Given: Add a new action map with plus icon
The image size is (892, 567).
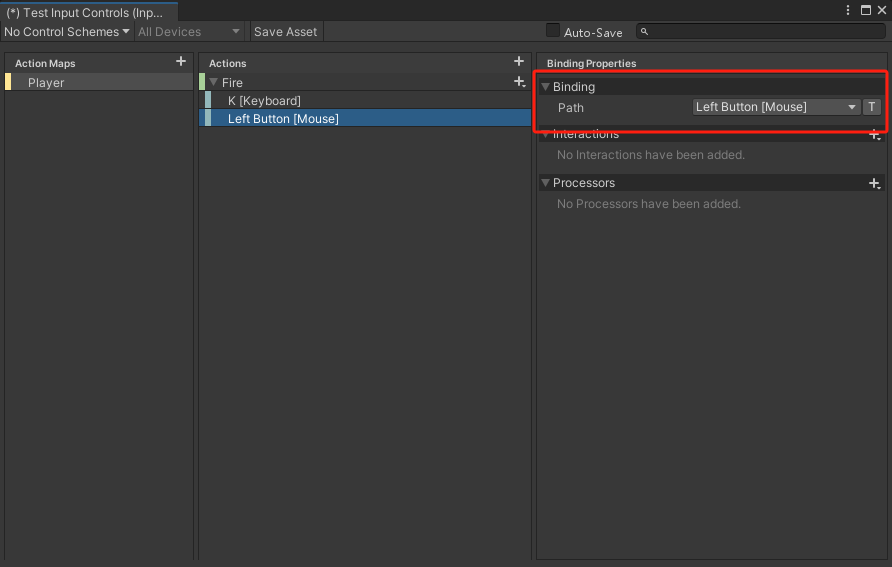Looking at the screenshot, I should 181,61.
